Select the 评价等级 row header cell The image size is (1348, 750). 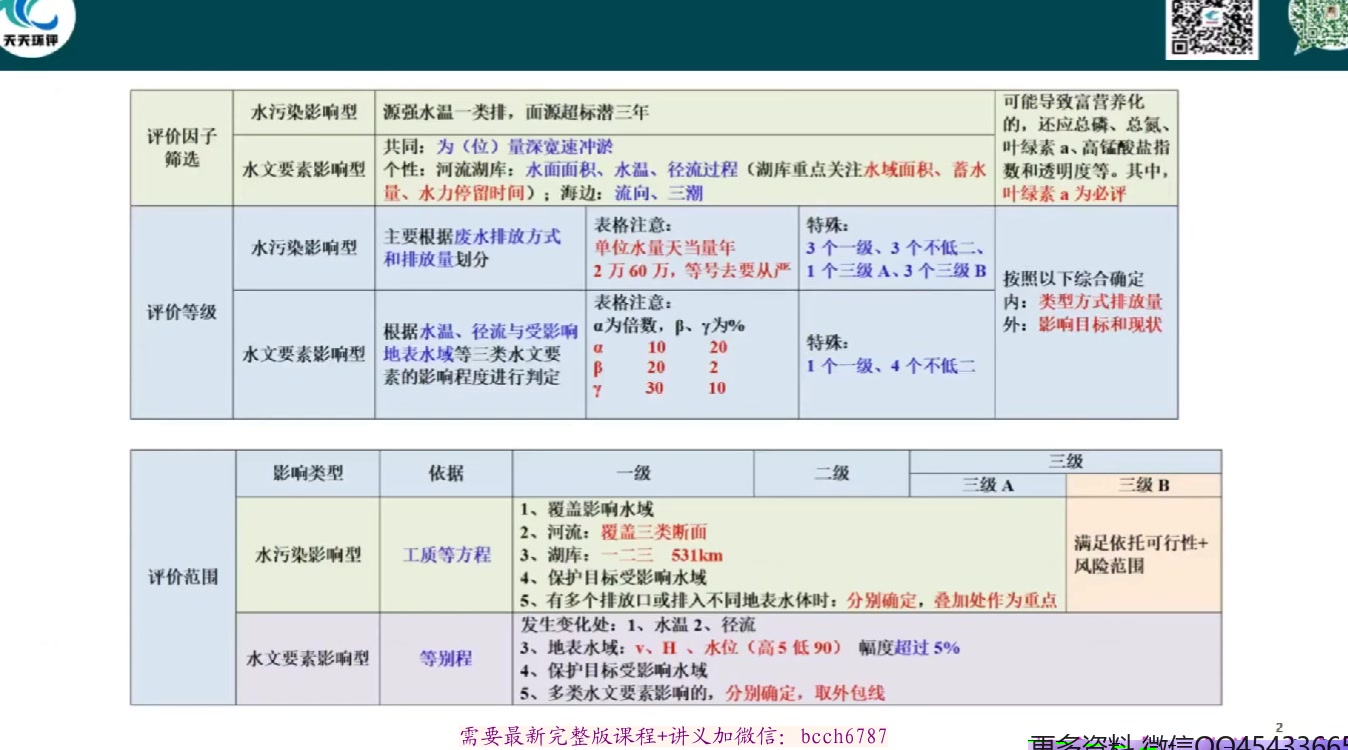[182, 312]
